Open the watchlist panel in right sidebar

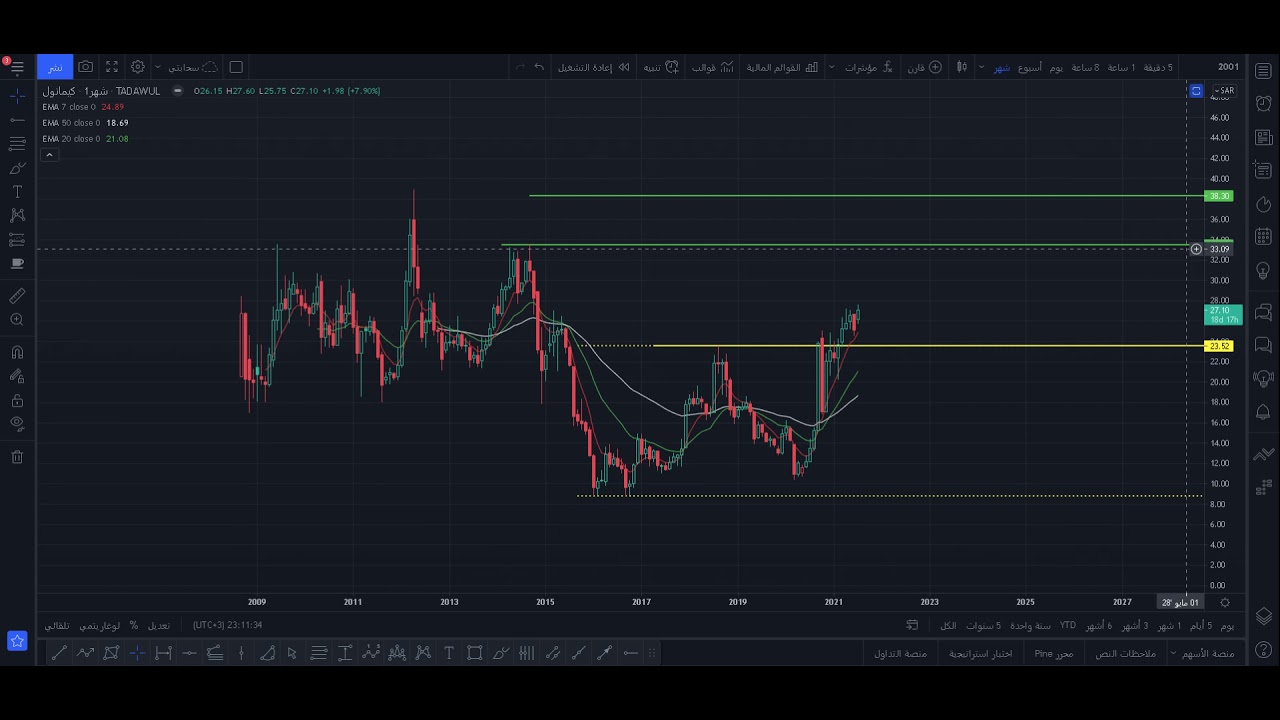[x=1264, y=72]
